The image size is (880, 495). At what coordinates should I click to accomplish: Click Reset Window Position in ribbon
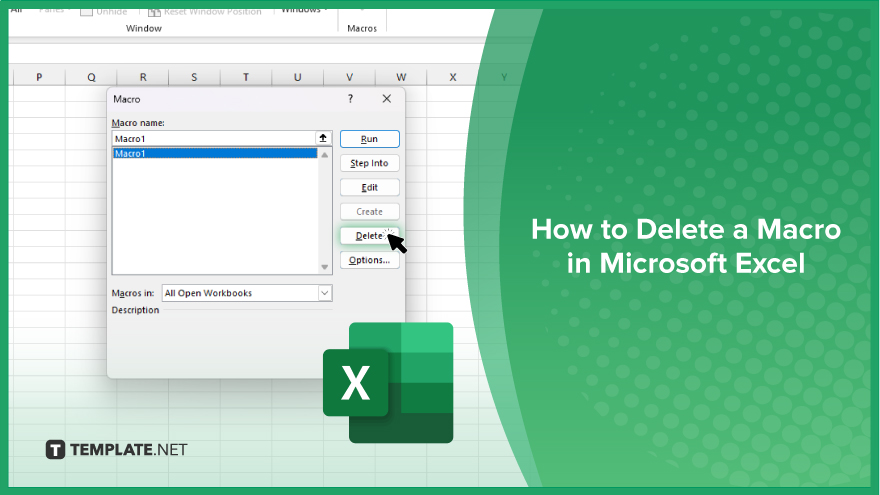(x=205, y=12)
